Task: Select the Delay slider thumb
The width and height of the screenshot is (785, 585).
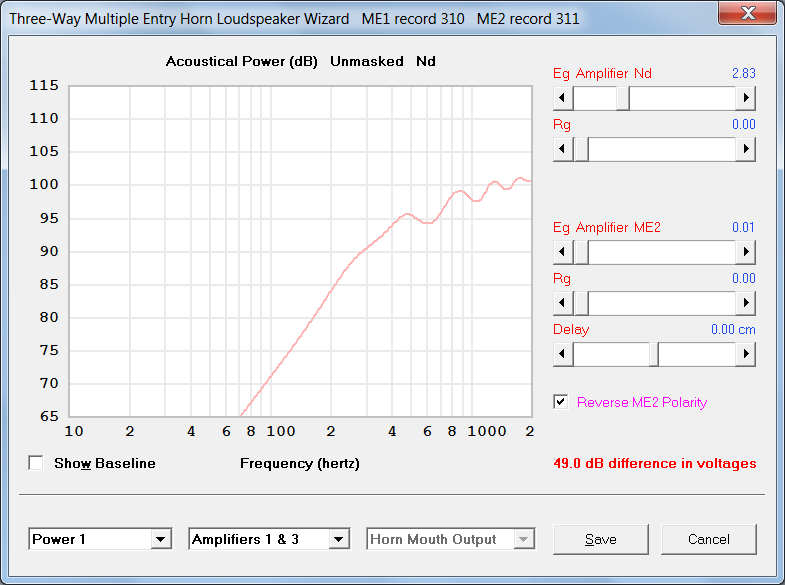Action: pyautogui.click(x=654, y=354)
